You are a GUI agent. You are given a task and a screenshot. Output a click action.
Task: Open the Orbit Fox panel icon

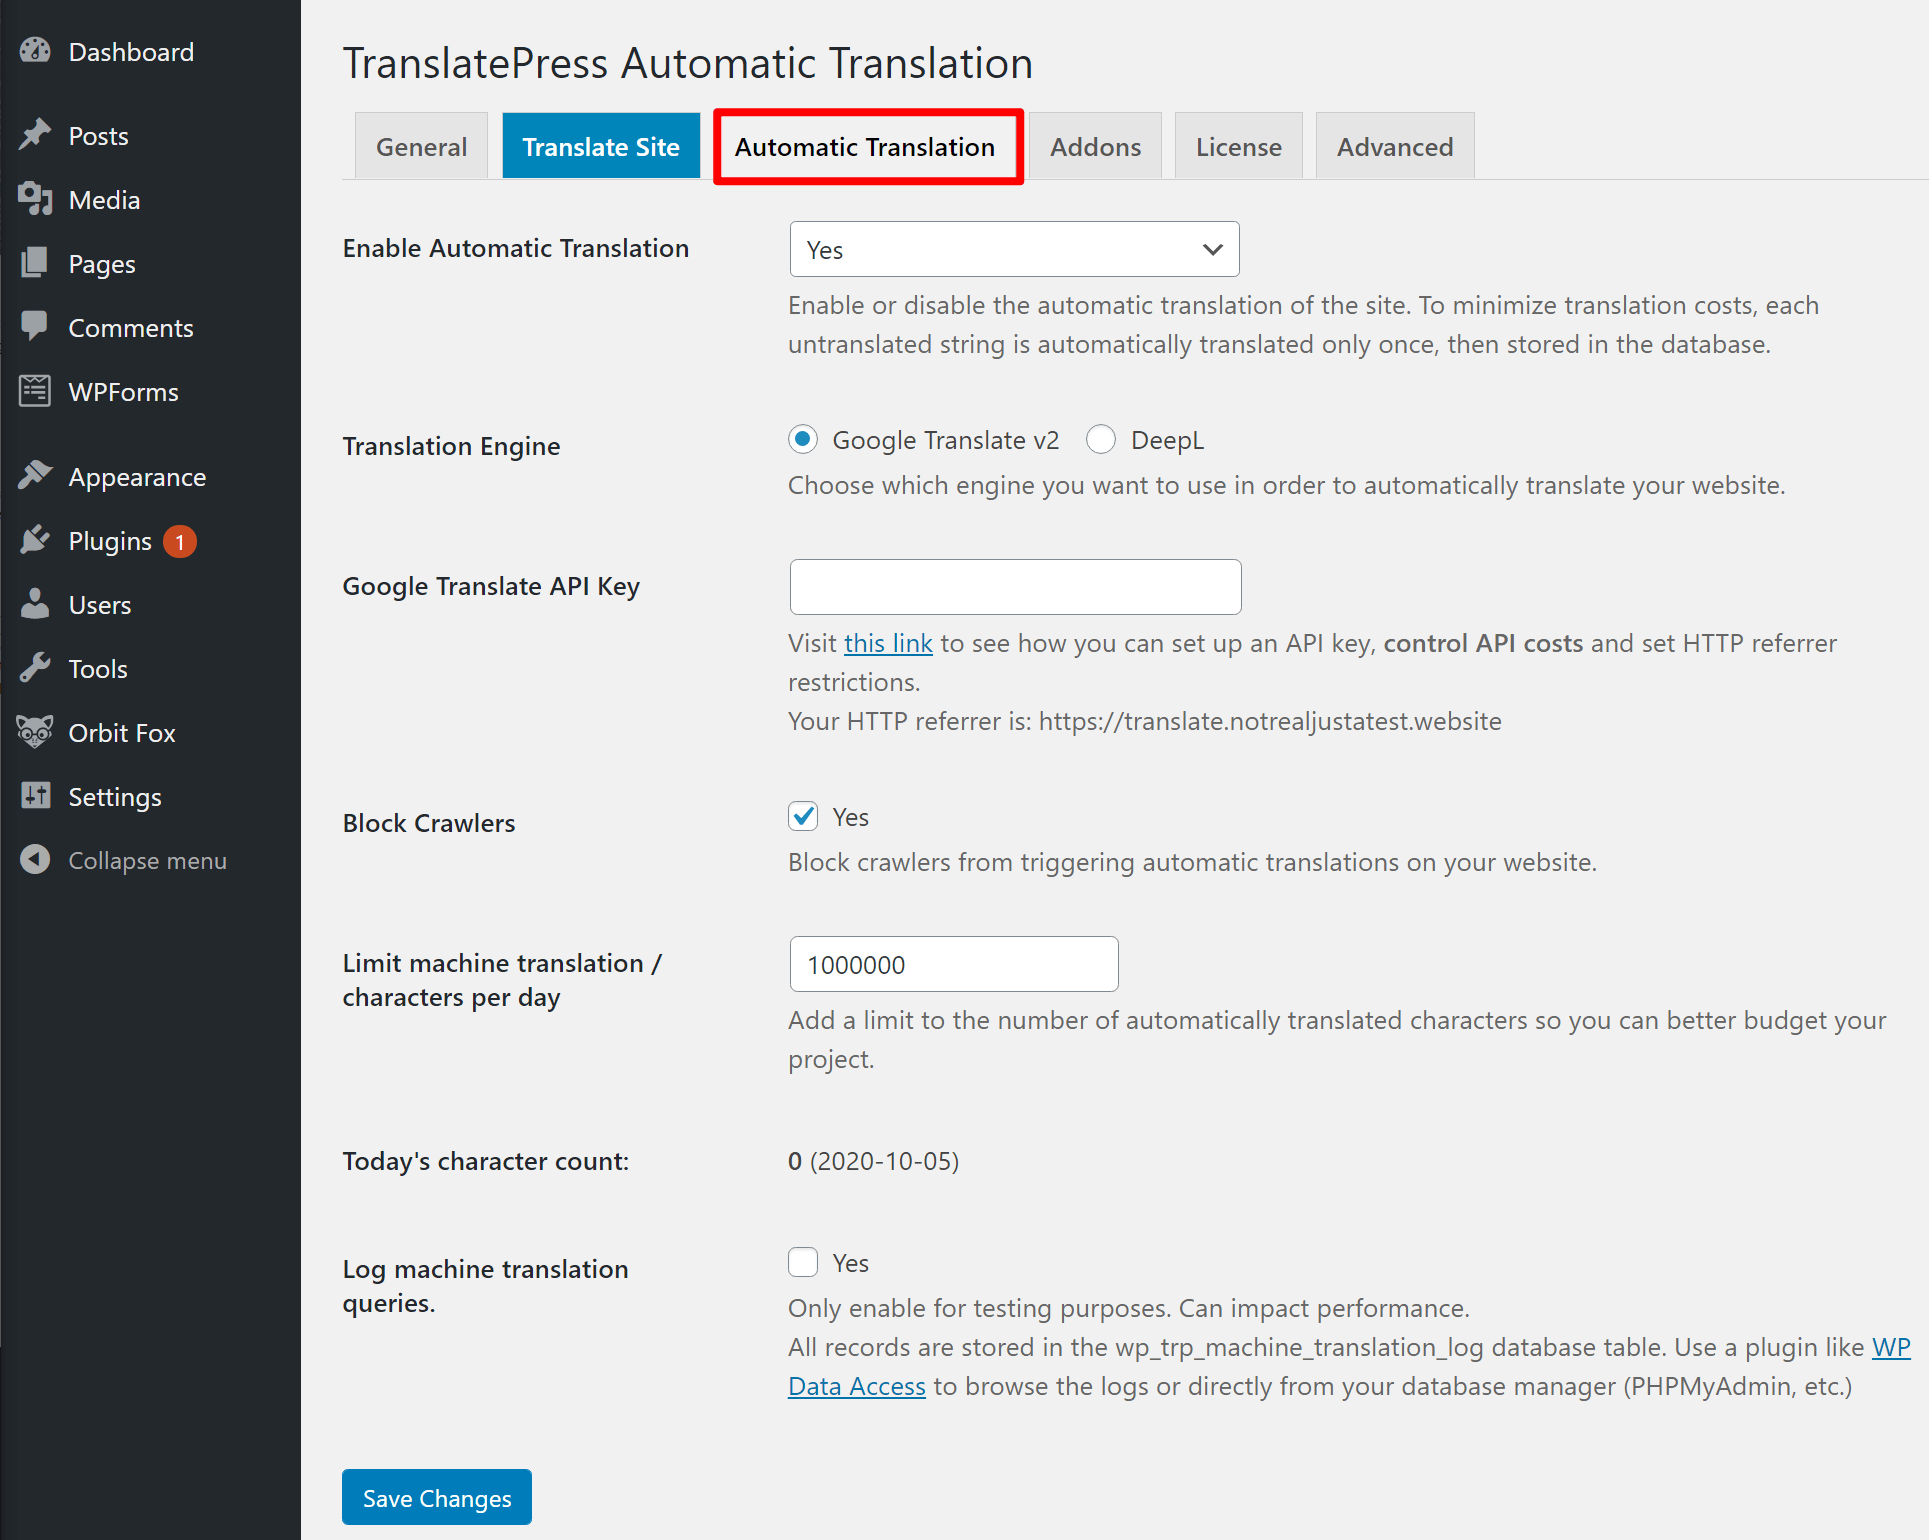36,732
